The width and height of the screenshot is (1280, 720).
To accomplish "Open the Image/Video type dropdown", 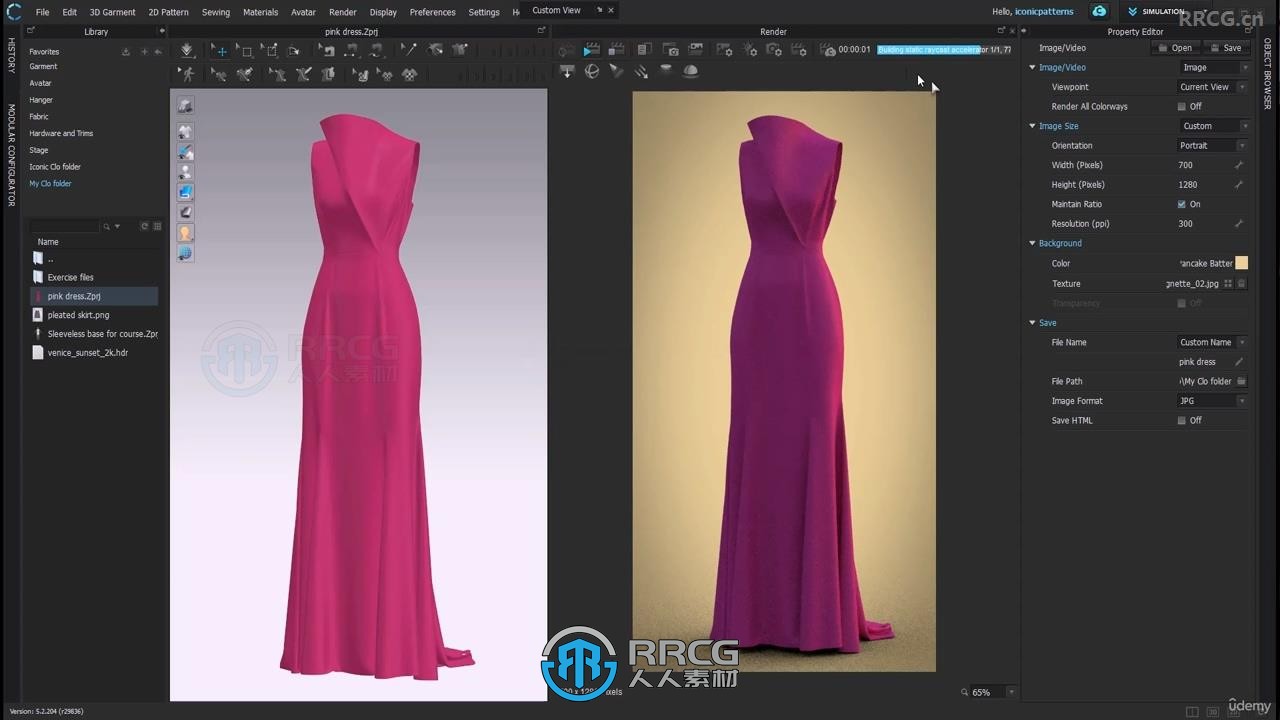I will [1213, 68].
